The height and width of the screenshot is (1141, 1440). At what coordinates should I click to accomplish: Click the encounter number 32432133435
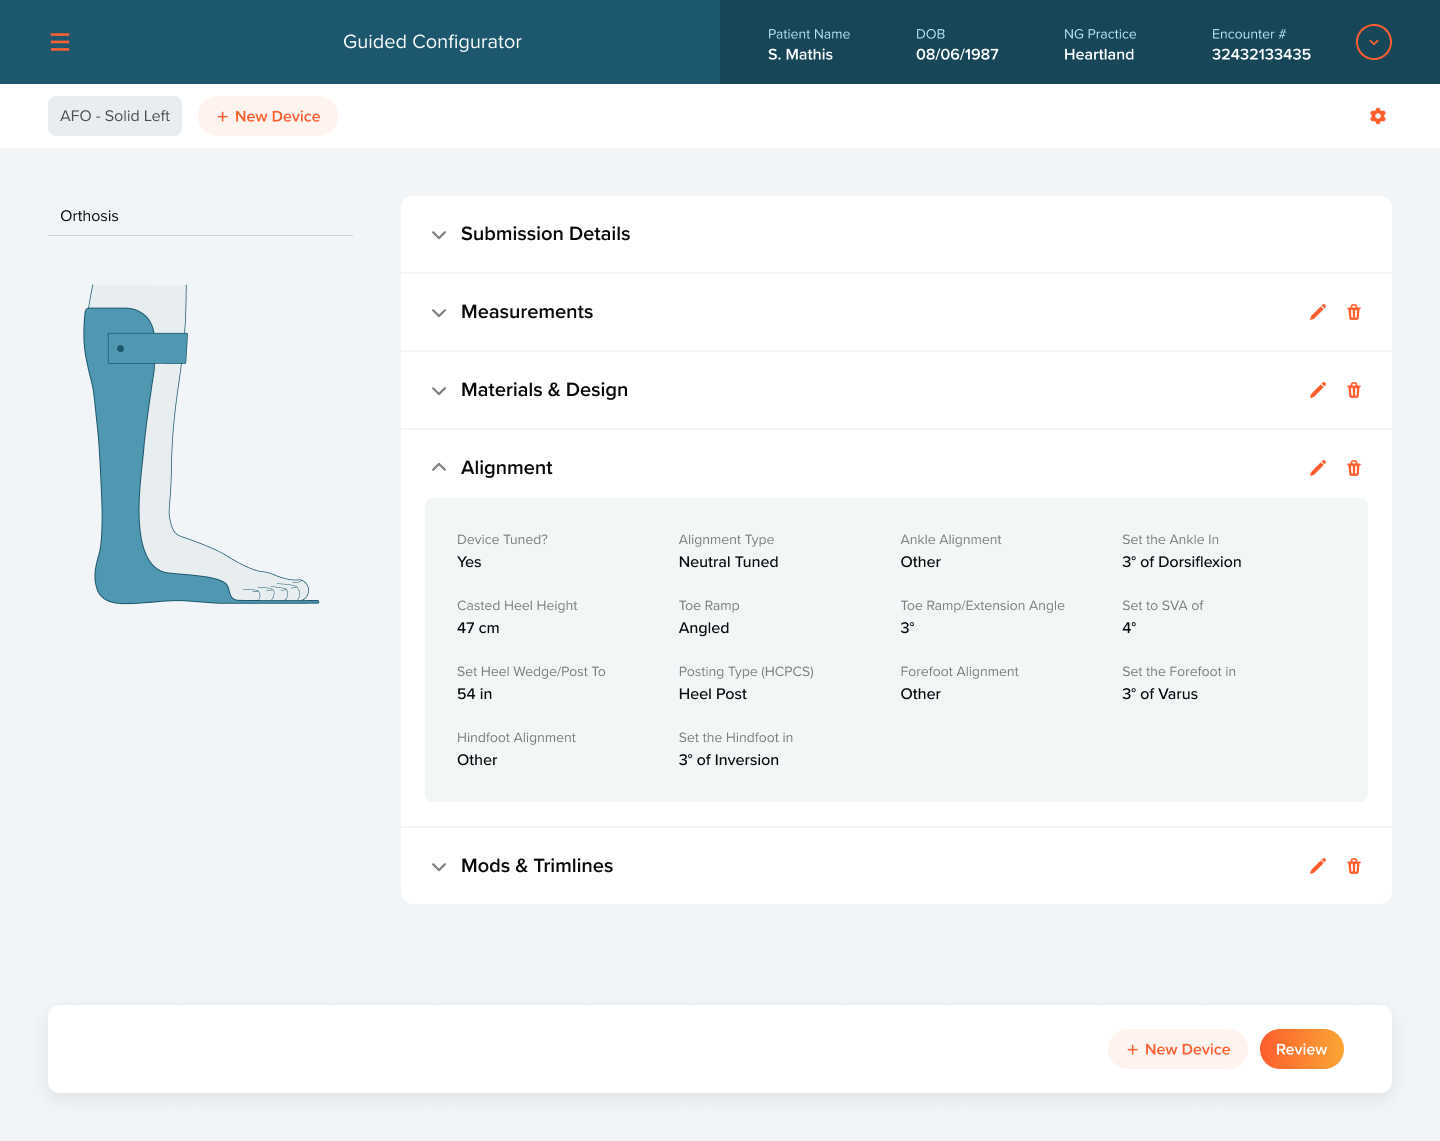[1261, 55]
